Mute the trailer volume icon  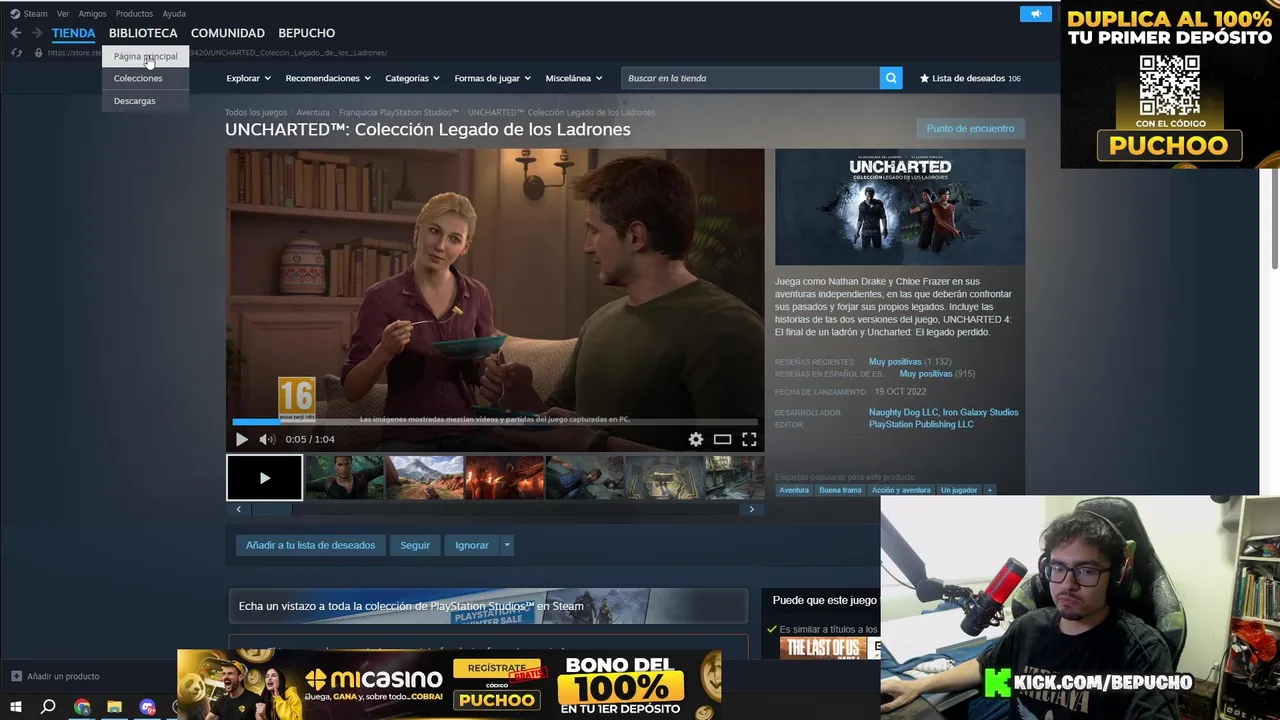[267, 439]
